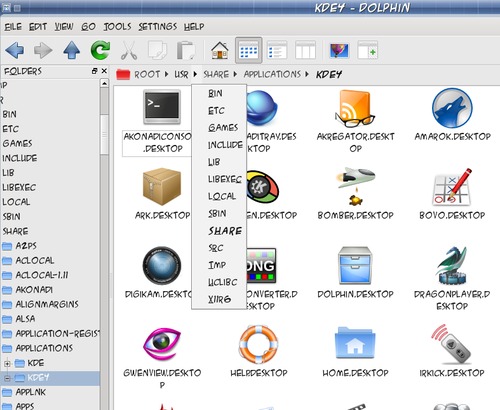Click the arrow after Applications breadcrumb
This screenshot has height=410, width=500.
[x=307, y=74]
